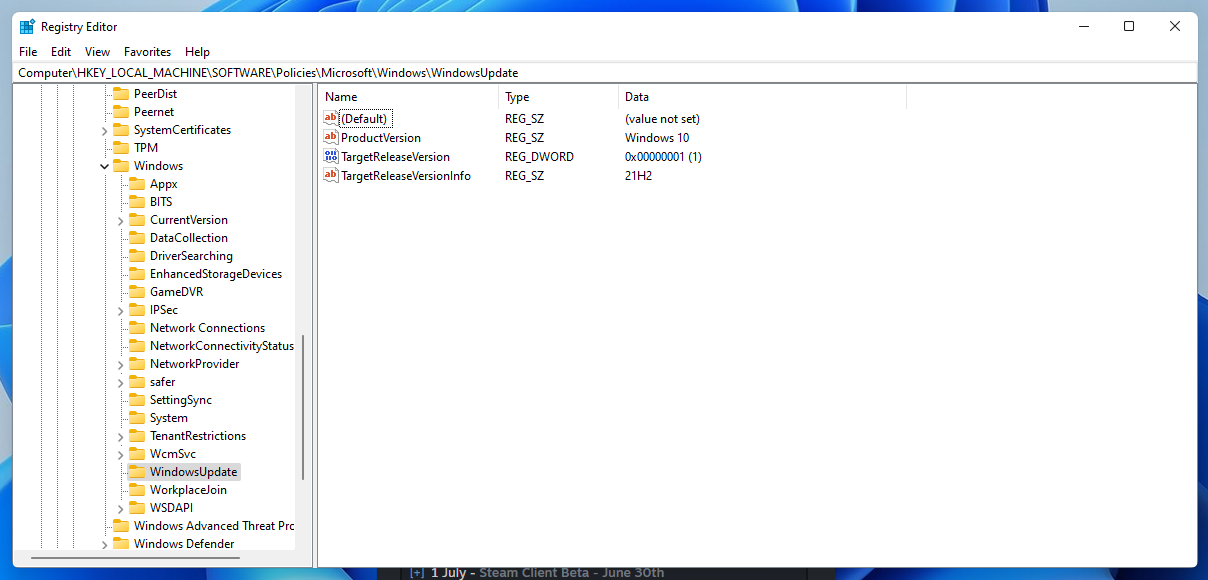Click the DataCollection folder icon
1208x580 pixels.
pos(137,238)
